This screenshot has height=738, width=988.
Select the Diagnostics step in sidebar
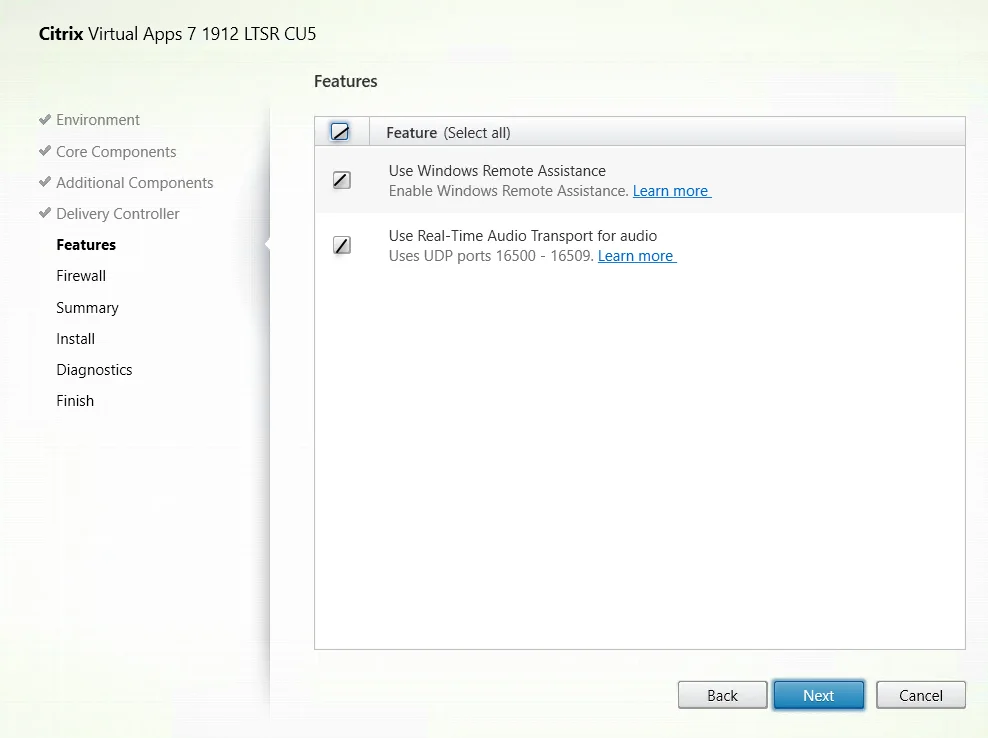[x=95, y=369]
